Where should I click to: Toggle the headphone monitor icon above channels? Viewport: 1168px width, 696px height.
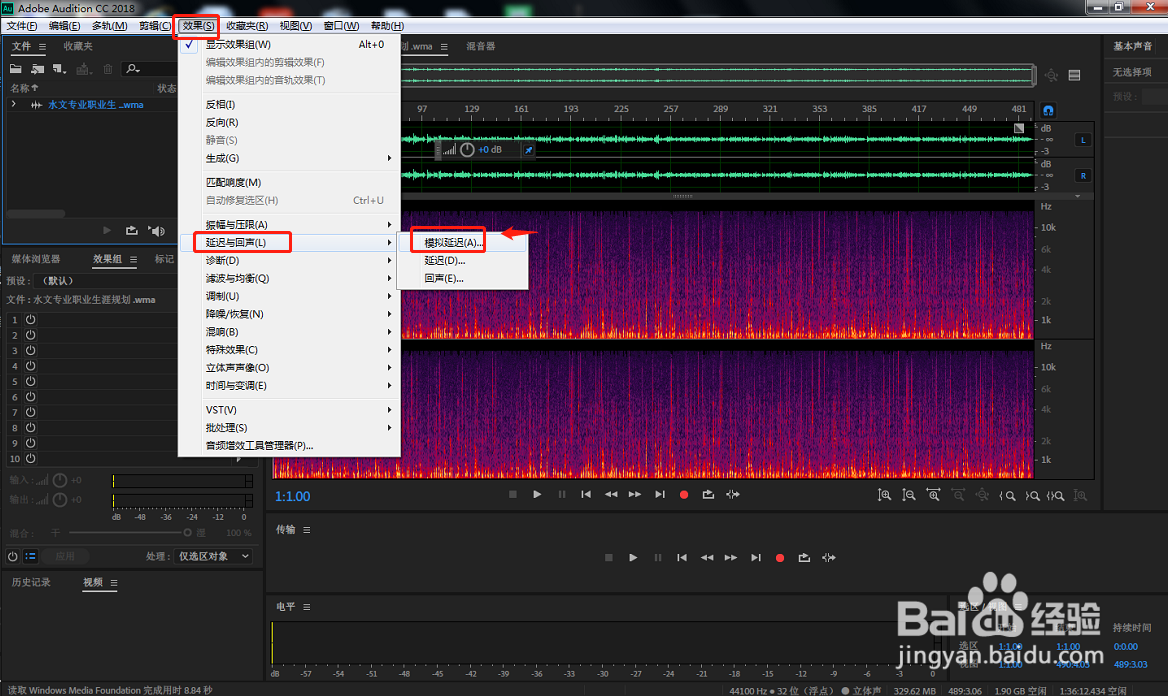(x=1048, y=110)
